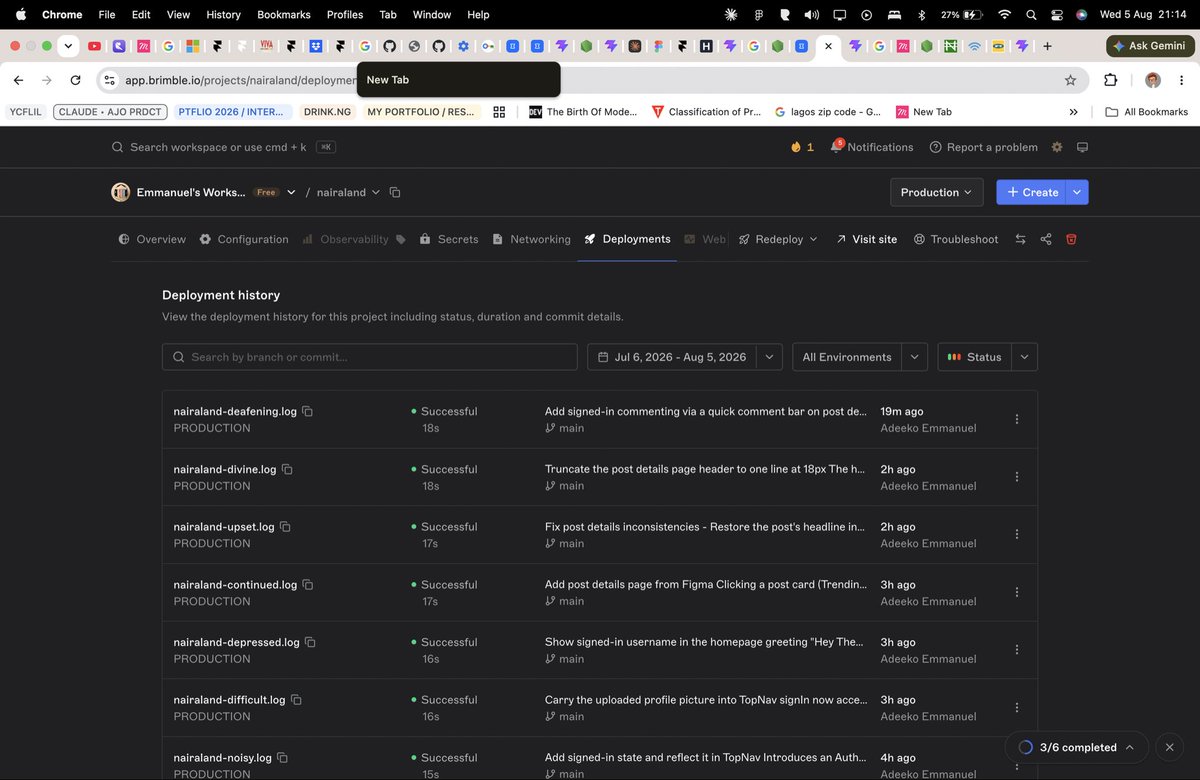Open the Secrets tab

[449, 239]
